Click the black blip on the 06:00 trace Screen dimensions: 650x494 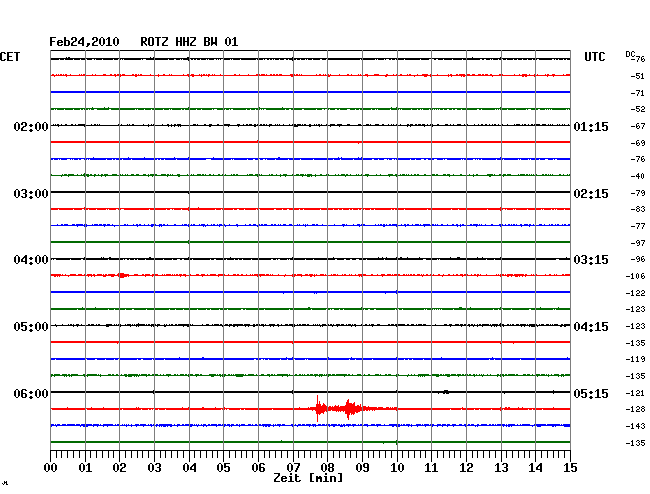(x=445, y=392)
